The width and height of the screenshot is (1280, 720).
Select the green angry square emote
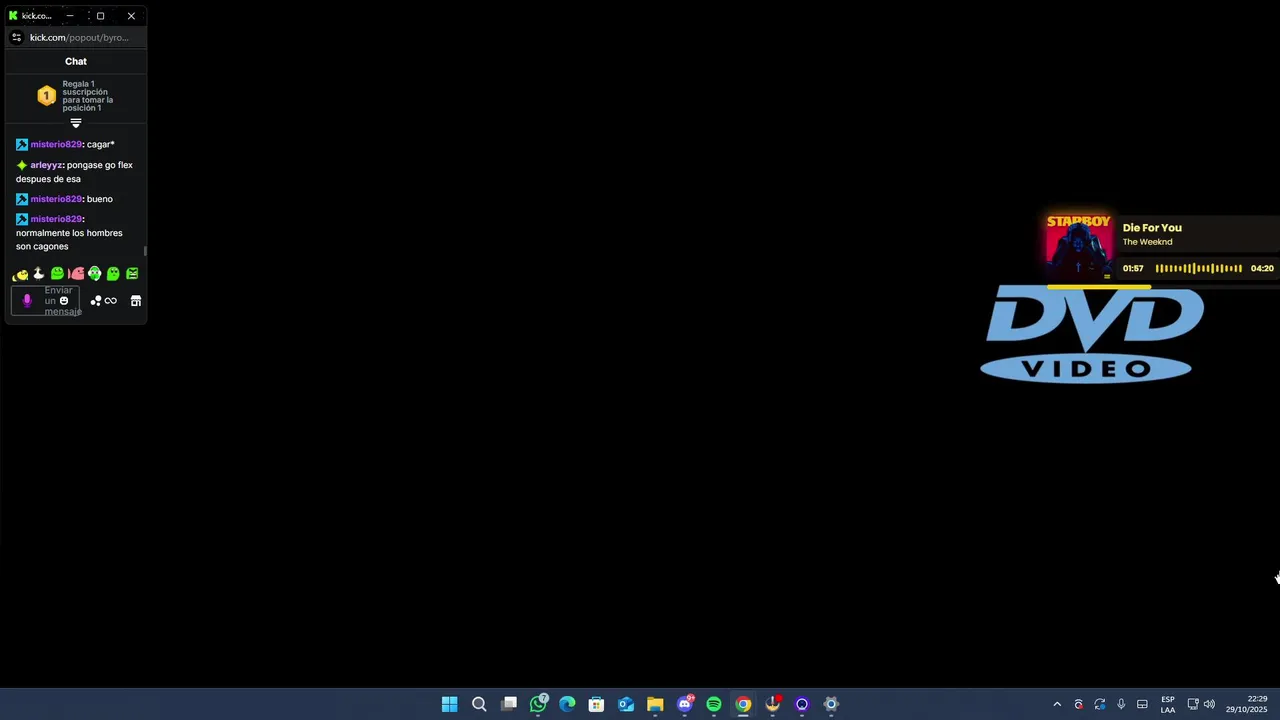132,274
